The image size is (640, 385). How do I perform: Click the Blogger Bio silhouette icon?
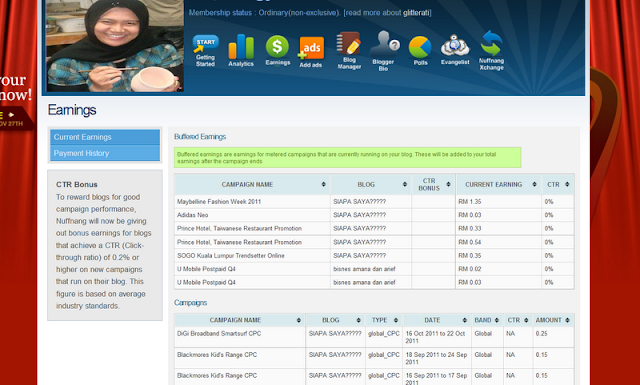coord(384,51)
